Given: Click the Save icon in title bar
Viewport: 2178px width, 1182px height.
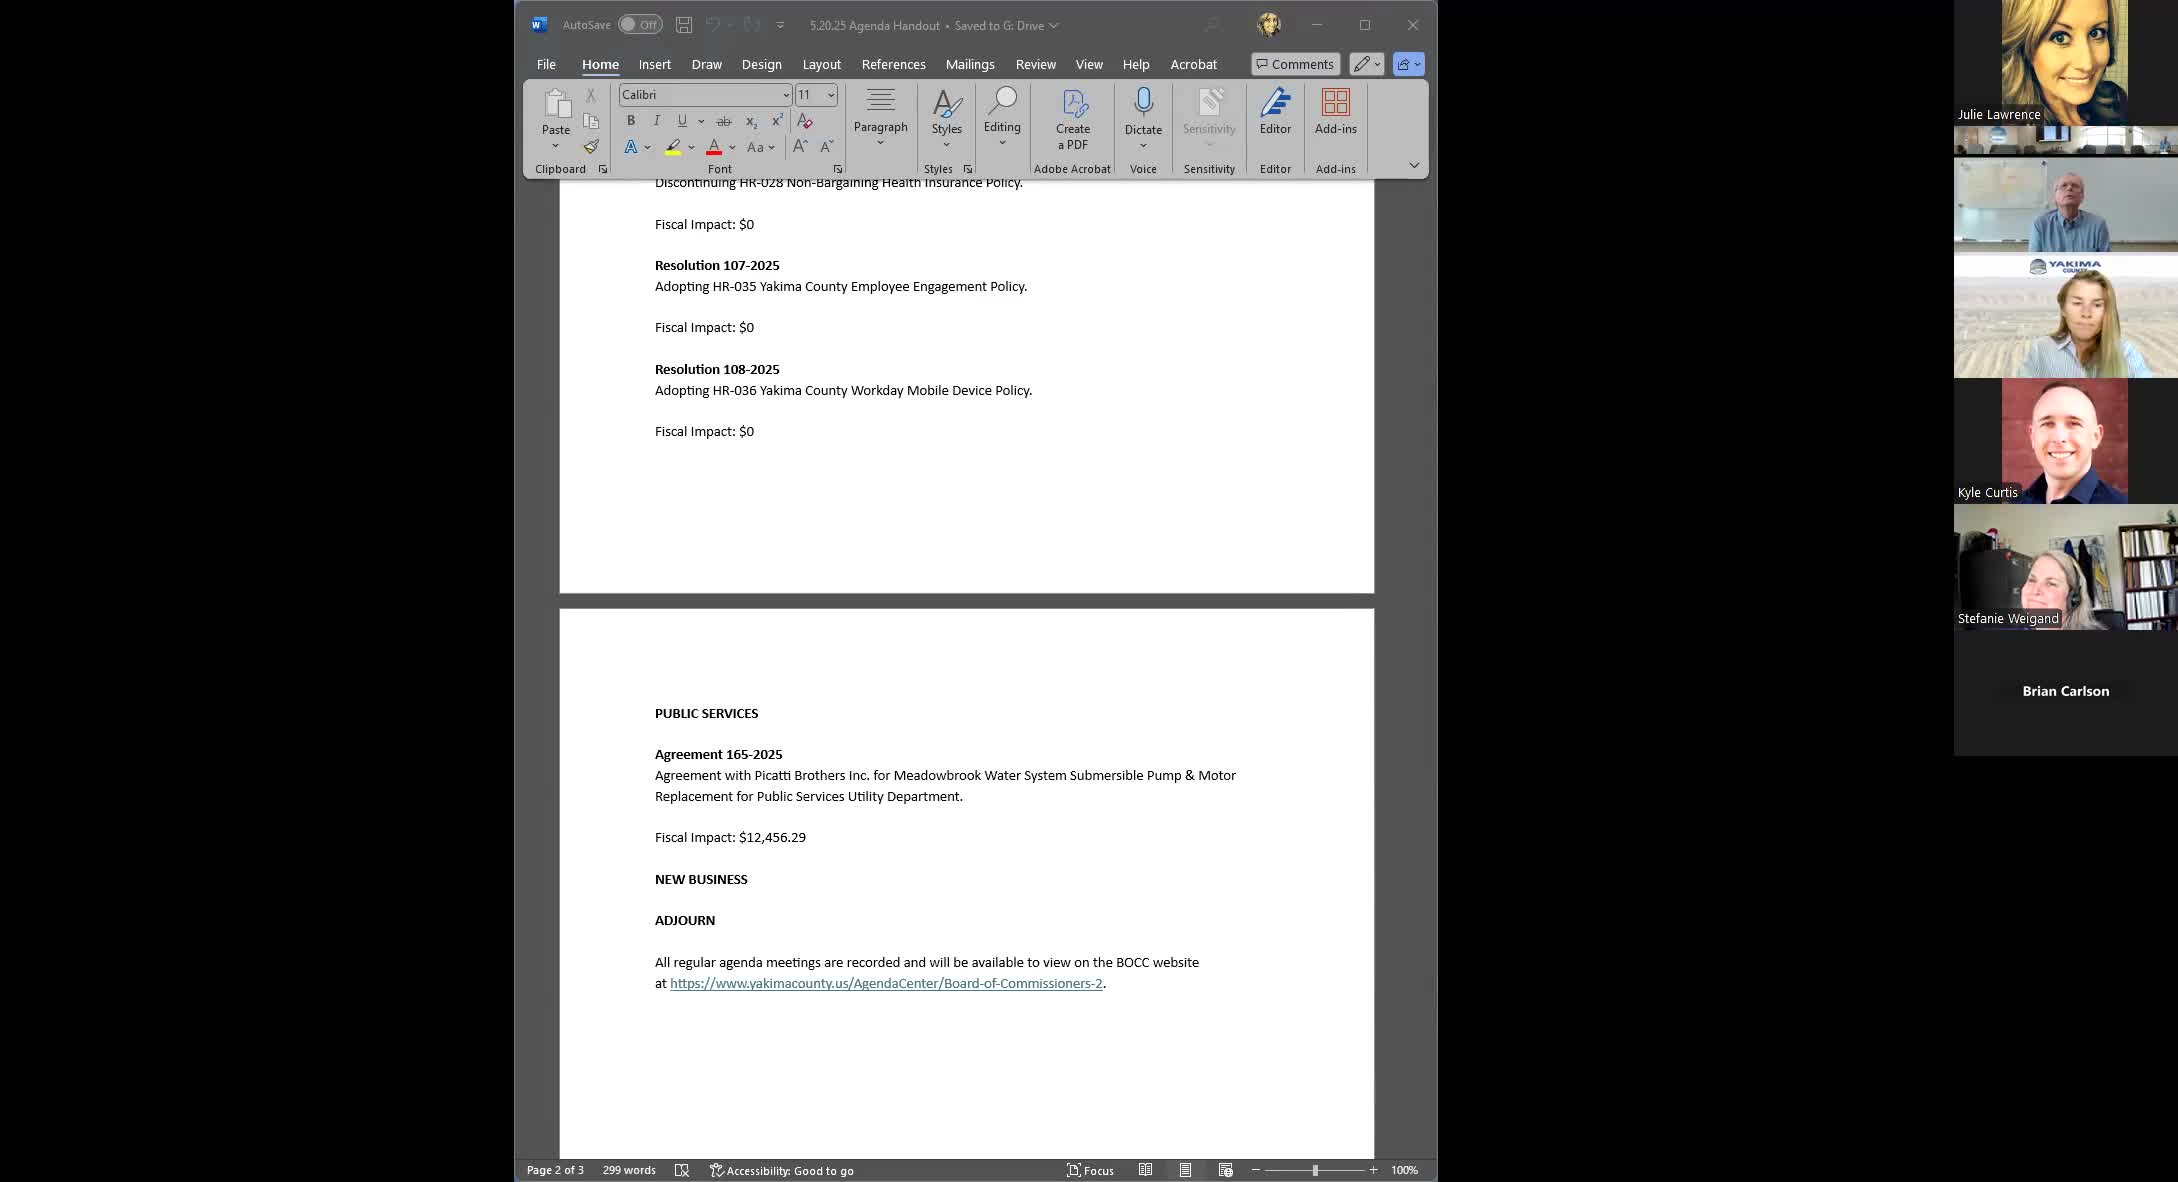Looking at the screenshot, I should [684, 25].
